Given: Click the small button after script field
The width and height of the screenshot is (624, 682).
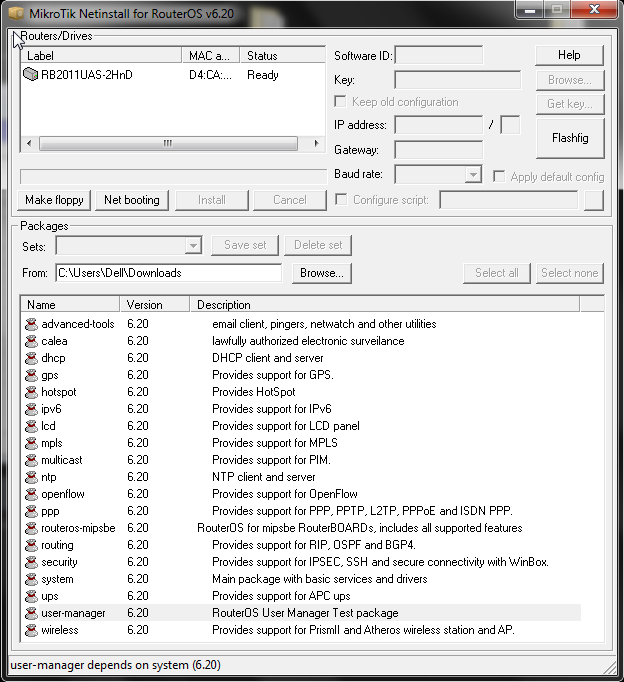Looking at the screenshot, I should 594,200.
